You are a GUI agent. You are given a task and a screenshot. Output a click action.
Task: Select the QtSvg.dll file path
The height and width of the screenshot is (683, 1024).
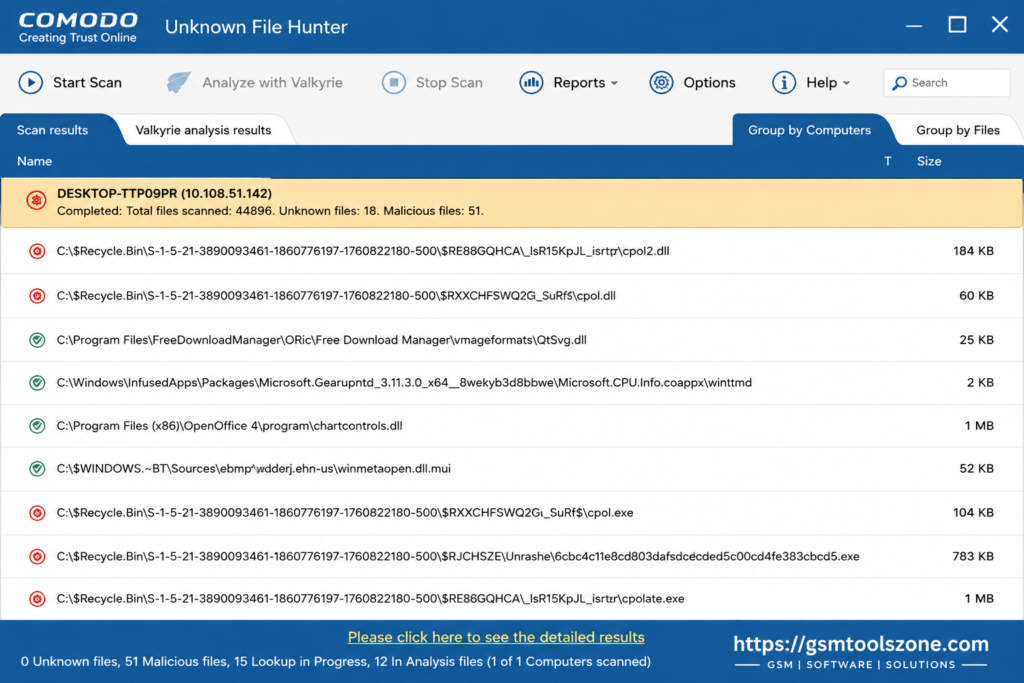coord(321,340)
